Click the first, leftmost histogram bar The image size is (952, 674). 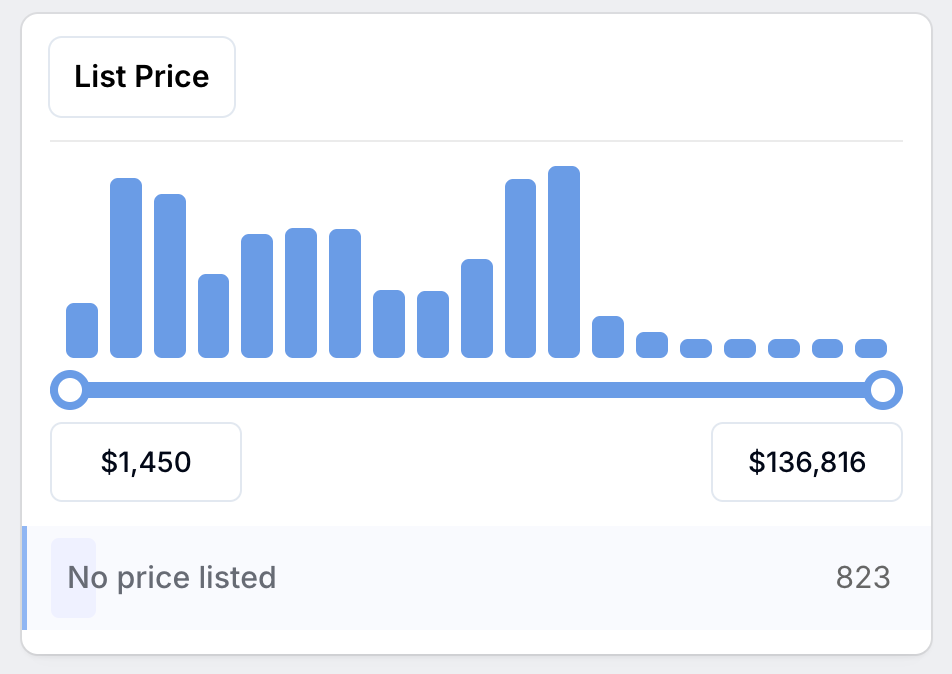point(82,330)
